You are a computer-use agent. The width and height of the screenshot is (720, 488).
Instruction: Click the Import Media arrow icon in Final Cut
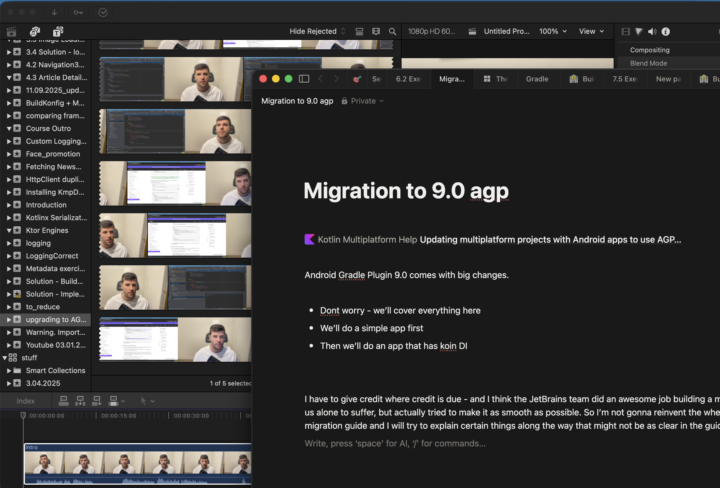pyautogui.click(x=54, y=12)
